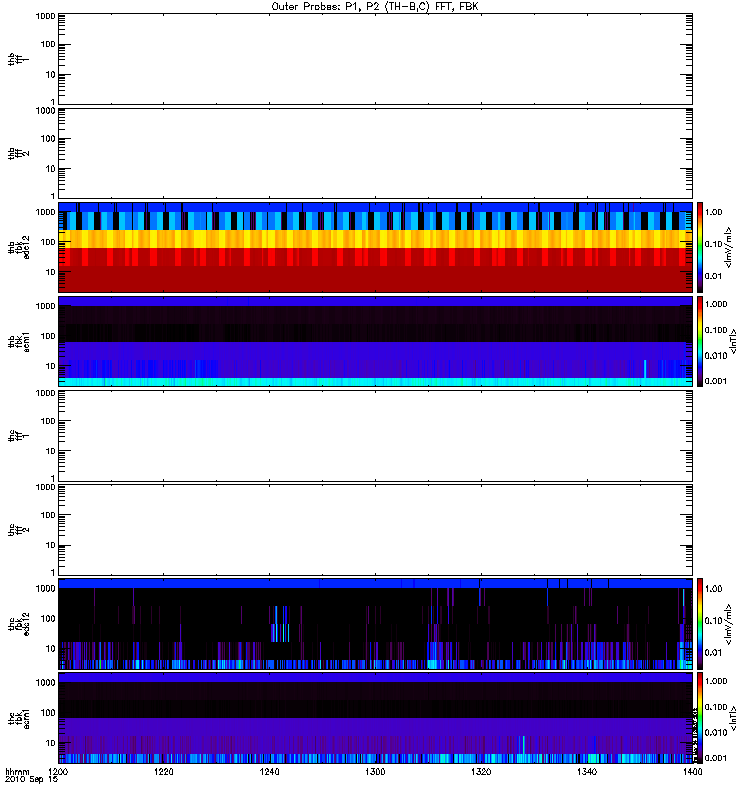
Task: Click the '1.00' colorbar value of thb edc12
Action: tap(713, 212)
